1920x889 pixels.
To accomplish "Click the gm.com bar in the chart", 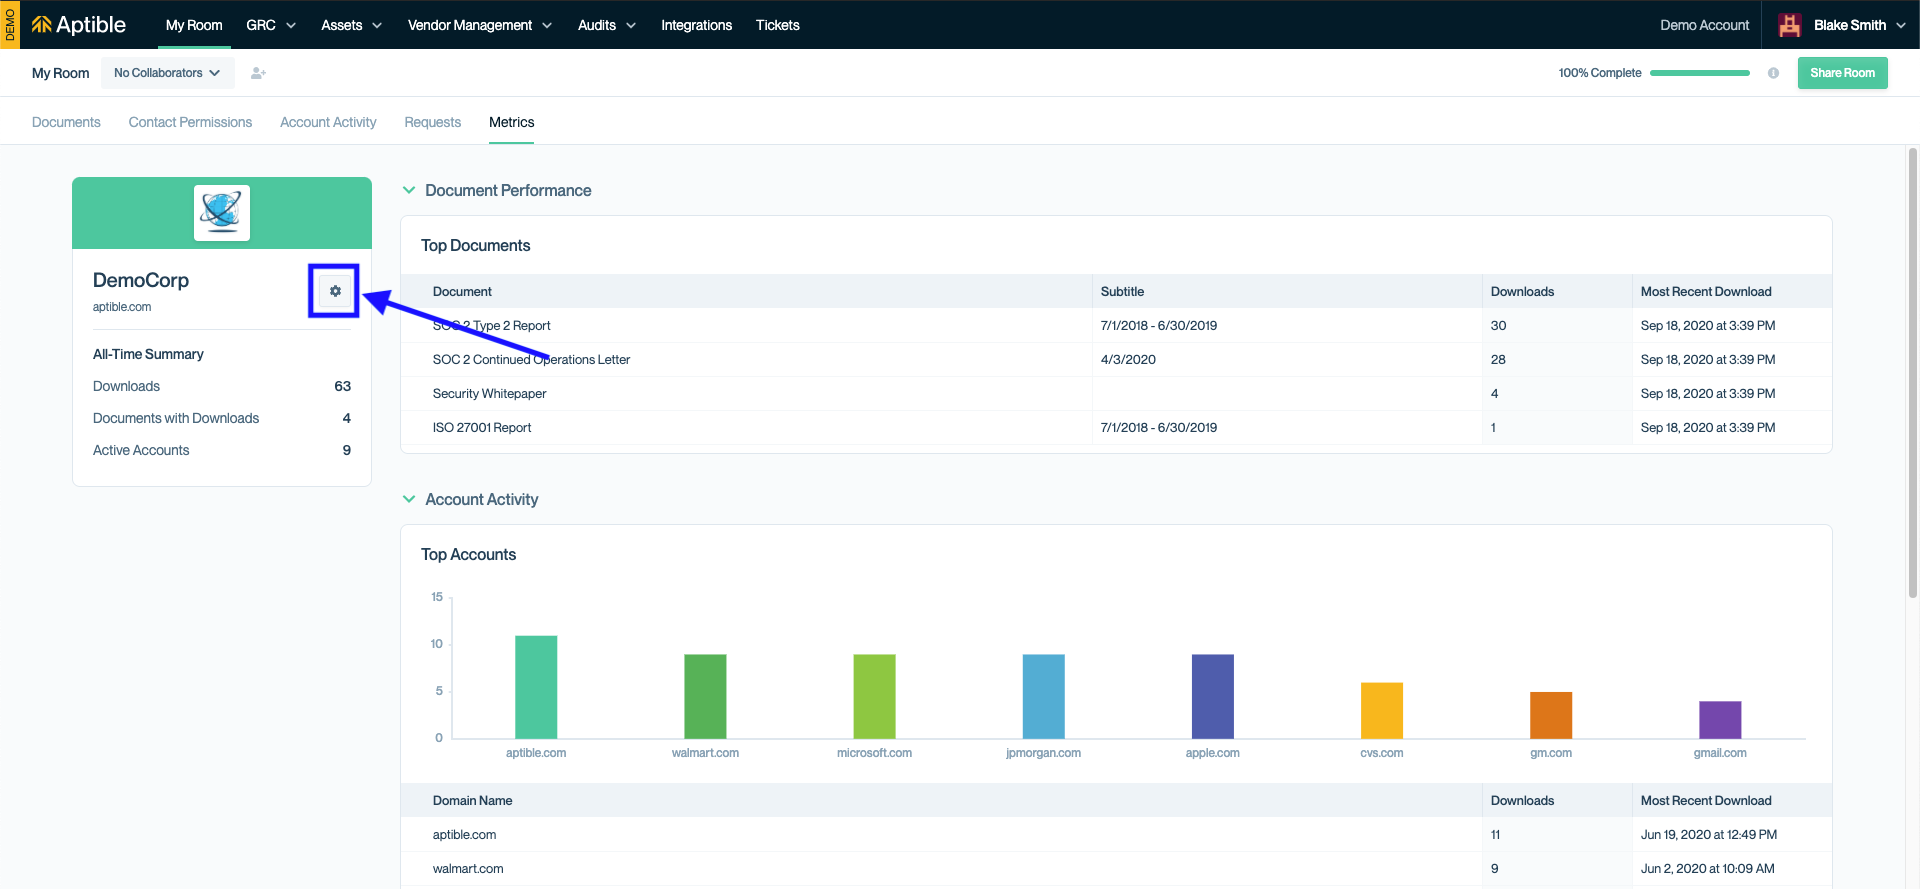I will (x=1550, y=715).
